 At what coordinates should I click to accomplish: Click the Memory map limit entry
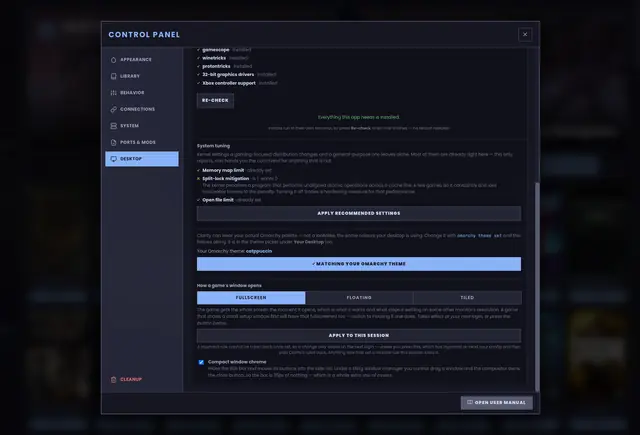(234, 170)
